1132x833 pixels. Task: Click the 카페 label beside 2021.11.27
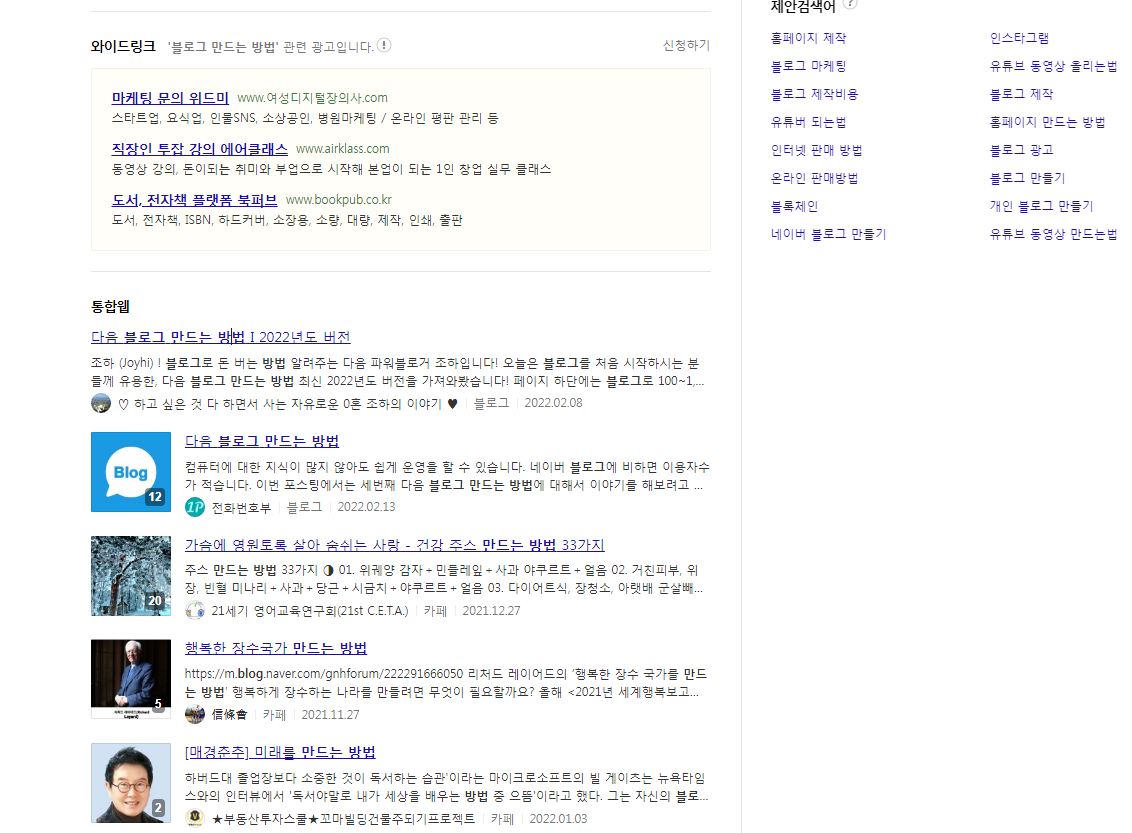click(274, 715)
